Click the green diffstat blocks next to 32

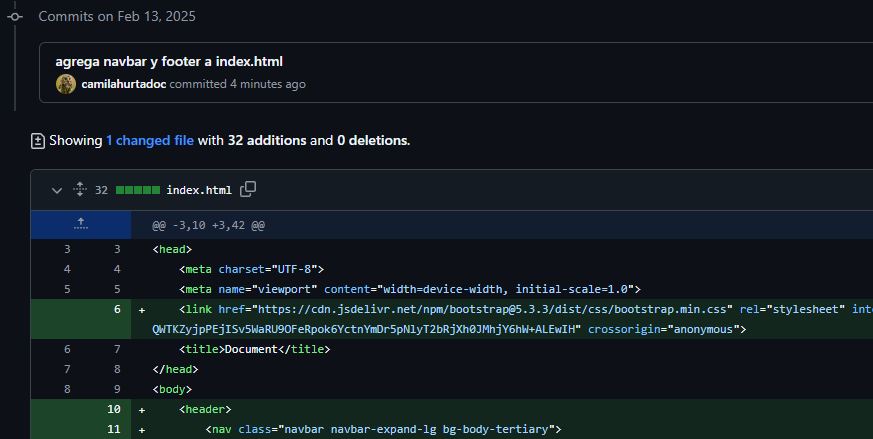(x=138, y=190)
